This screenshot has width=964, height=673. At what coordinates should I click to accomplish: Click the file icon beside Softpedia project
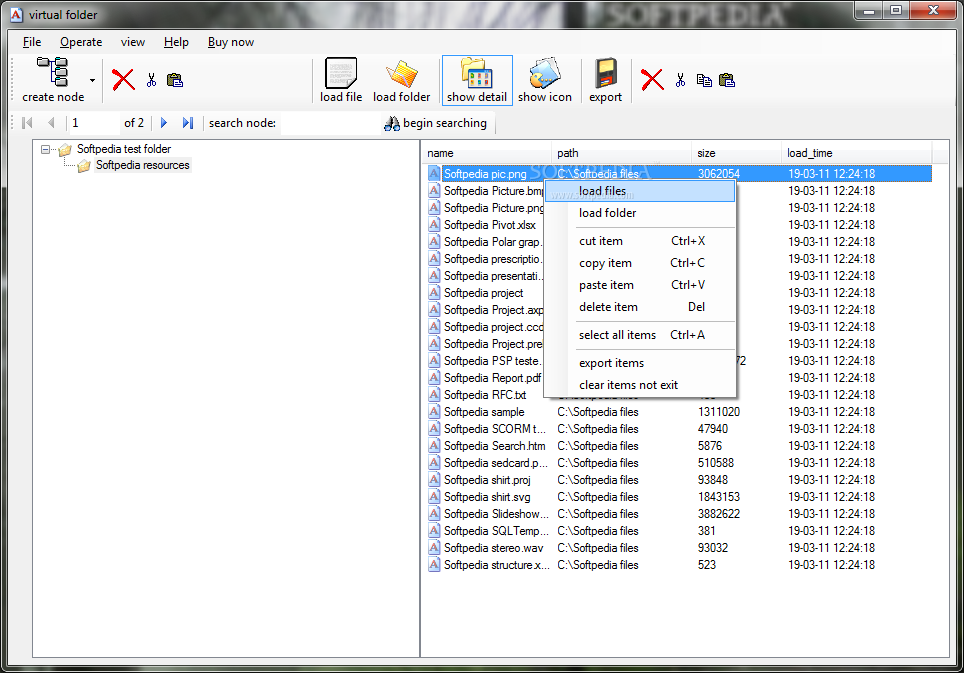coord(434,293)
